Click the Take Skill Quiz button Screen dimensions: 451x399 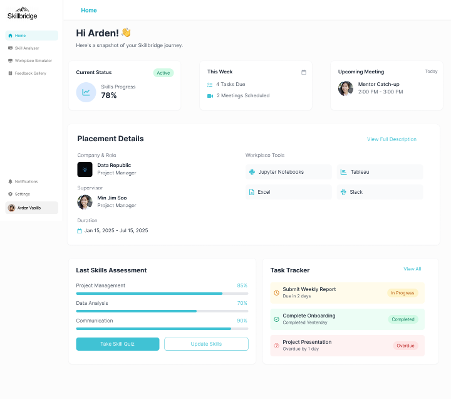tap(118, 344)
